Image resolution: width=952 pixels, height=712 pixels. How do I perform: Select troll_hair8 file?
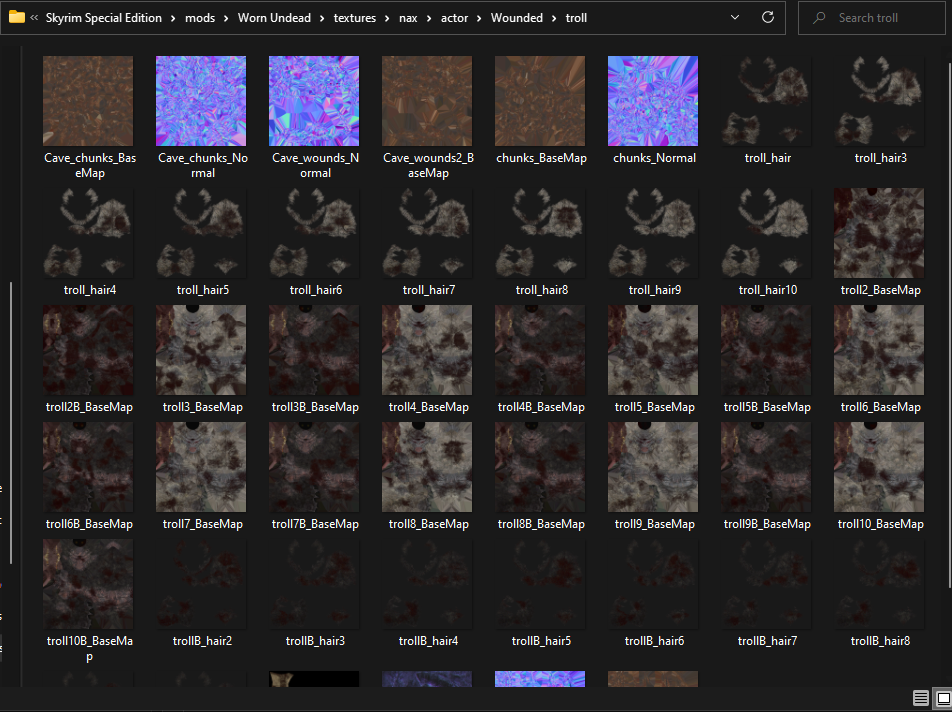[x=540, y=242]
